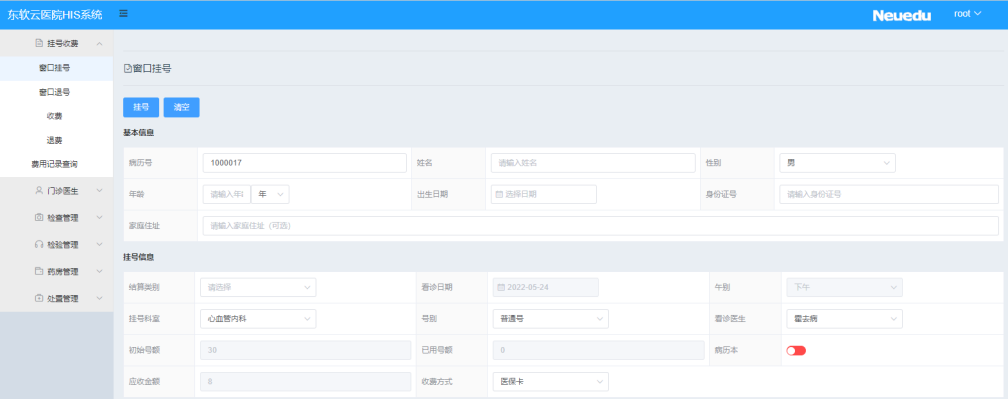
Task: Open the 性别 dropdown showing 男
Action: pyautogui.click(x=837, y=163)
